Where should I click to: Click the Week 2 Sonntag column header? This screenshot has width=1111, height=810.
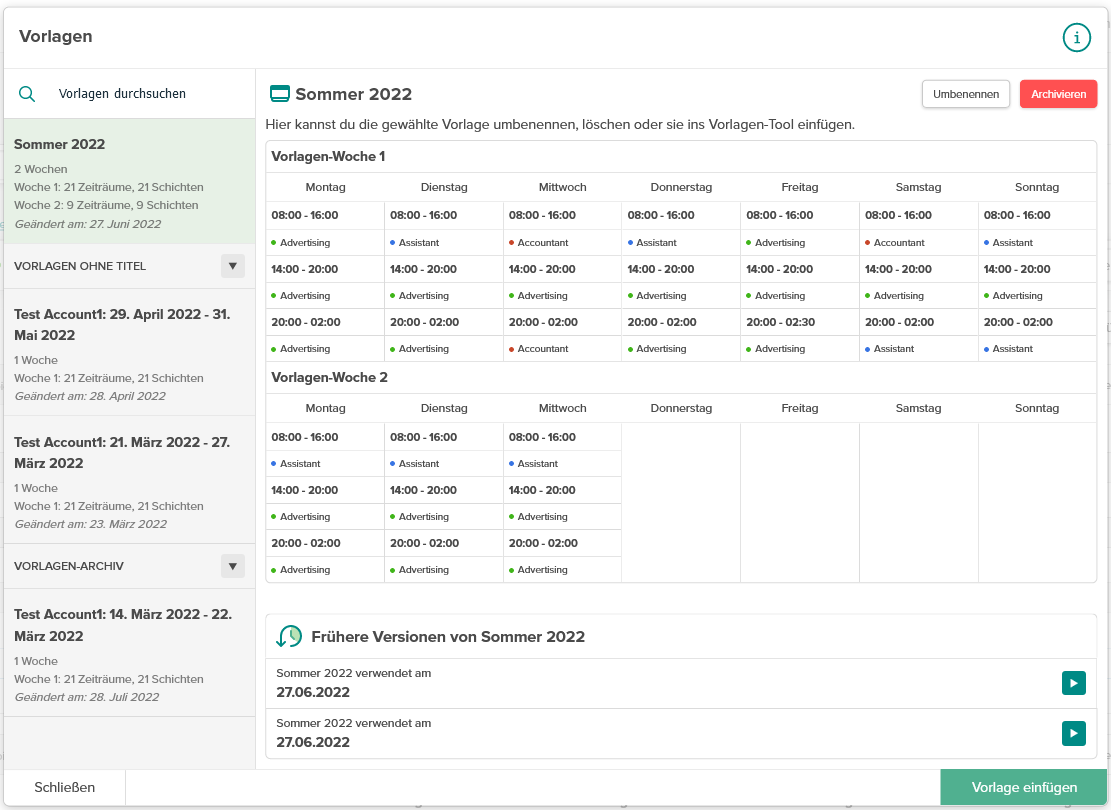(x=1037, y=408)
